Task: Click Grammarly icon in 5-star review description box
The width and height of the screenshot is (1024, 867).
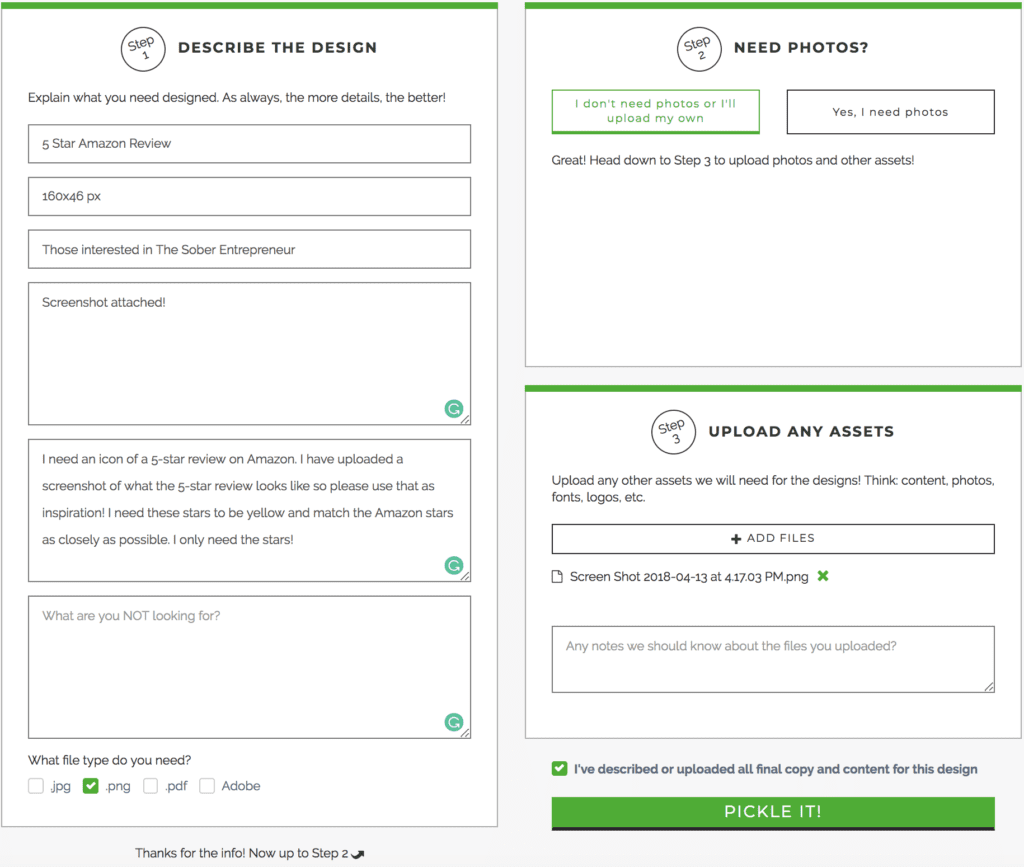Action: 454,565
